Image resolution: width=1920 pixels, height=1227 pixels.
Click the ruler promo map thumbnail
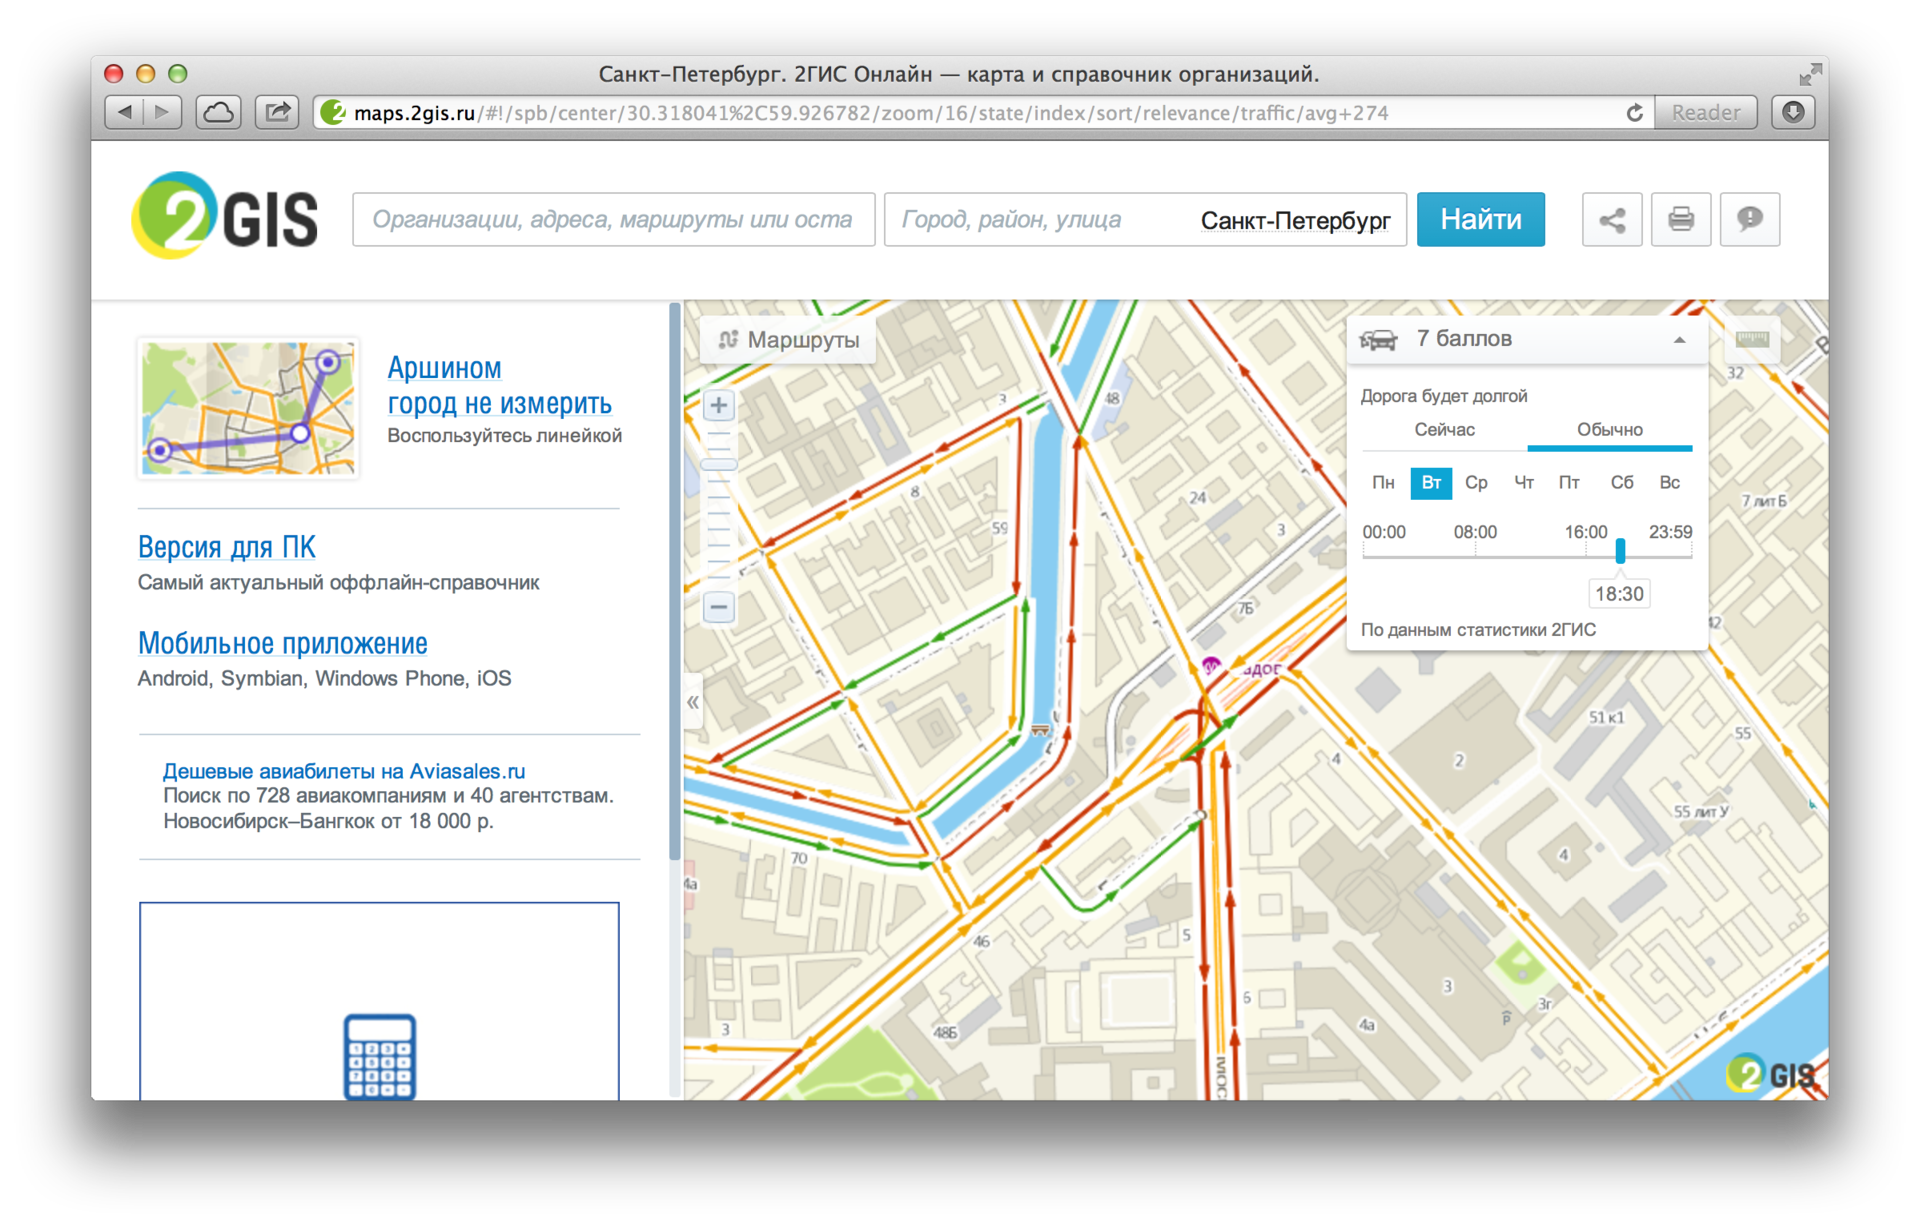click(248, 408)
